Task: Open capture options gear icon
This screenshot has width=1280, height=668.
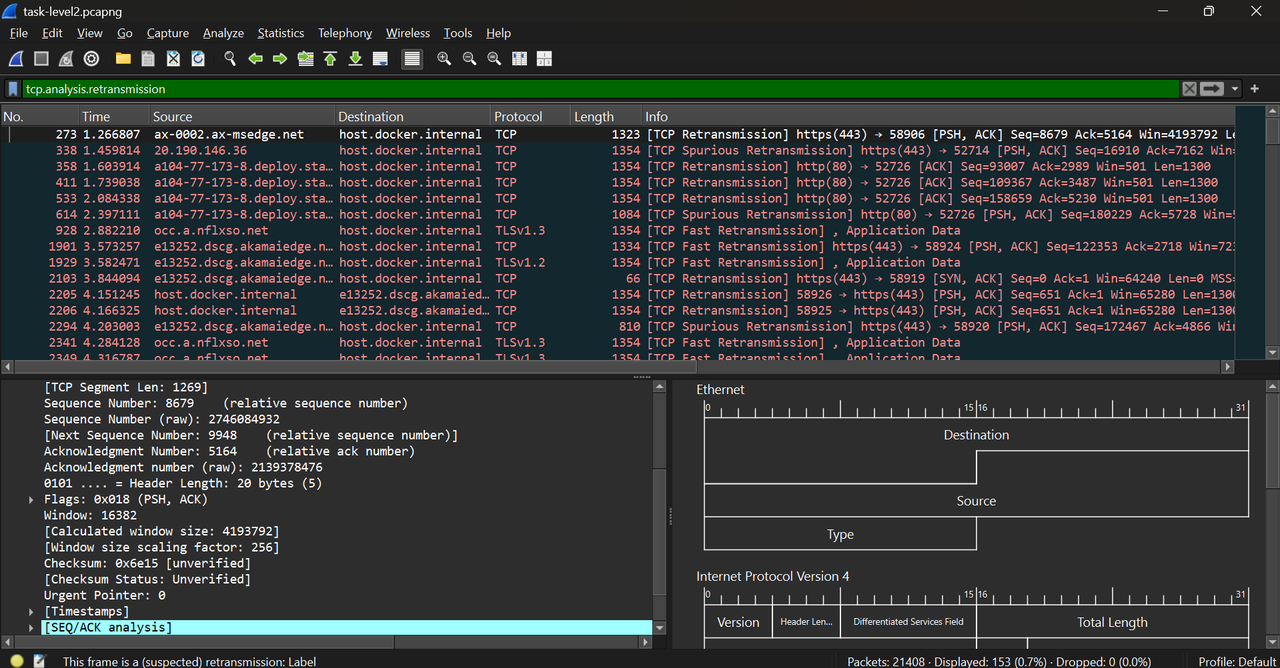Action: 91,59
